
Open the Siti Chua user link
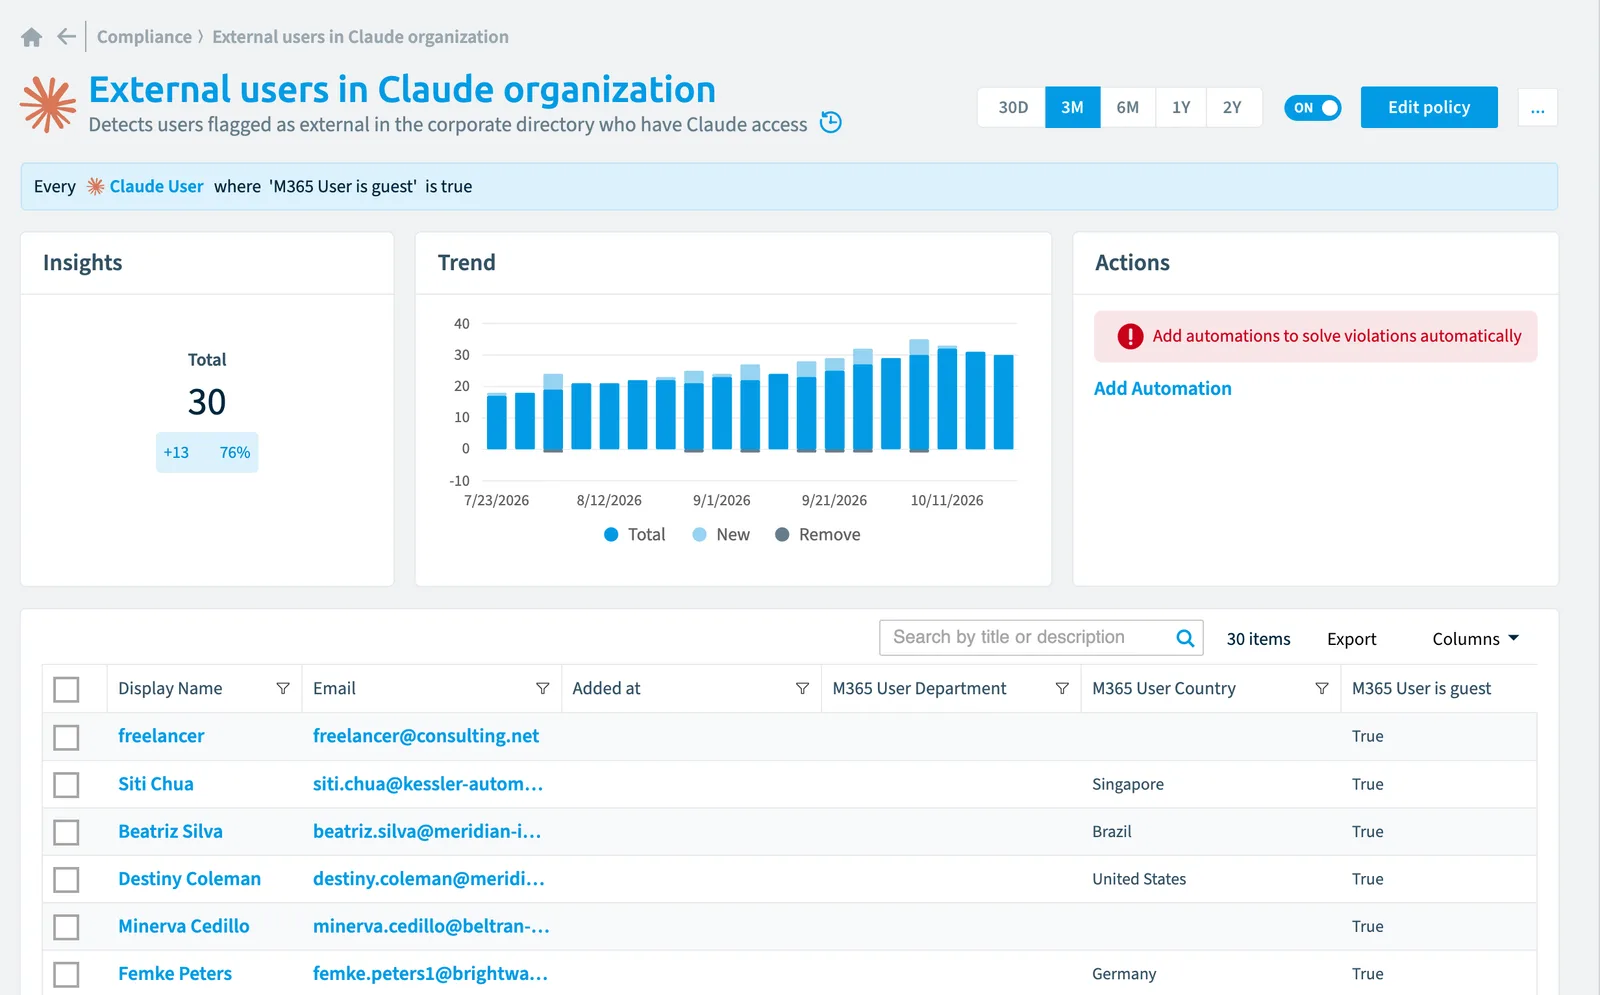pos(156,784)
